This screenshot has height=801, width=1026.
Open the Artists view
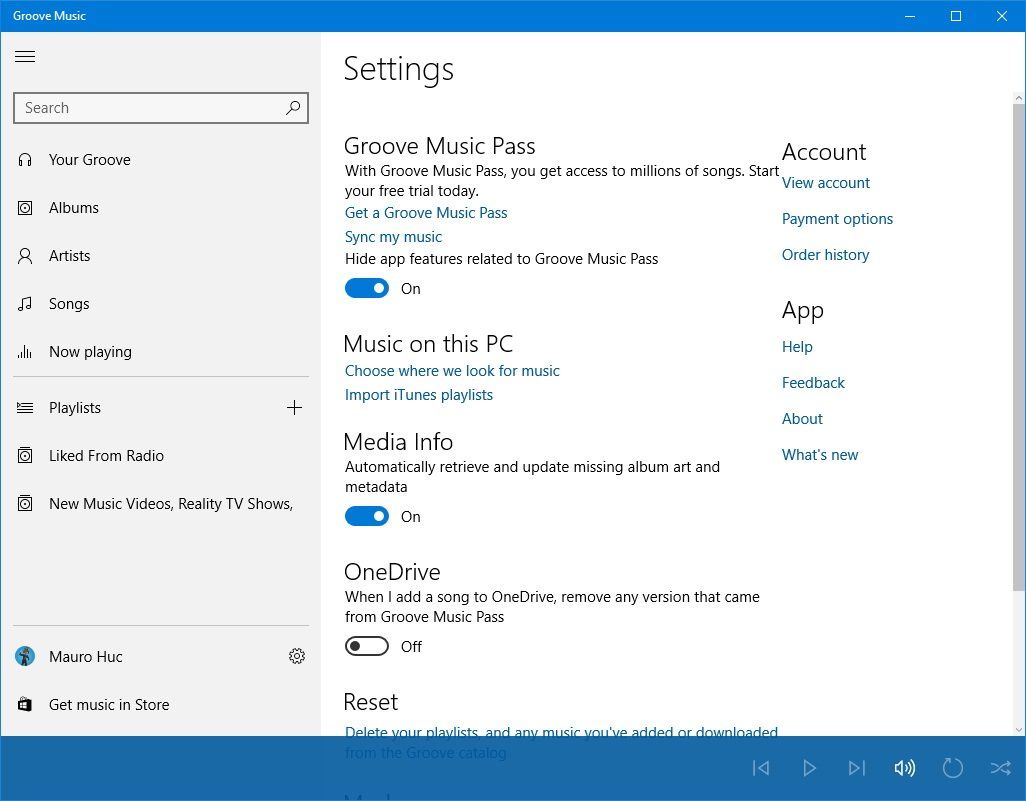pyautogui.click(x=70, y=255)
